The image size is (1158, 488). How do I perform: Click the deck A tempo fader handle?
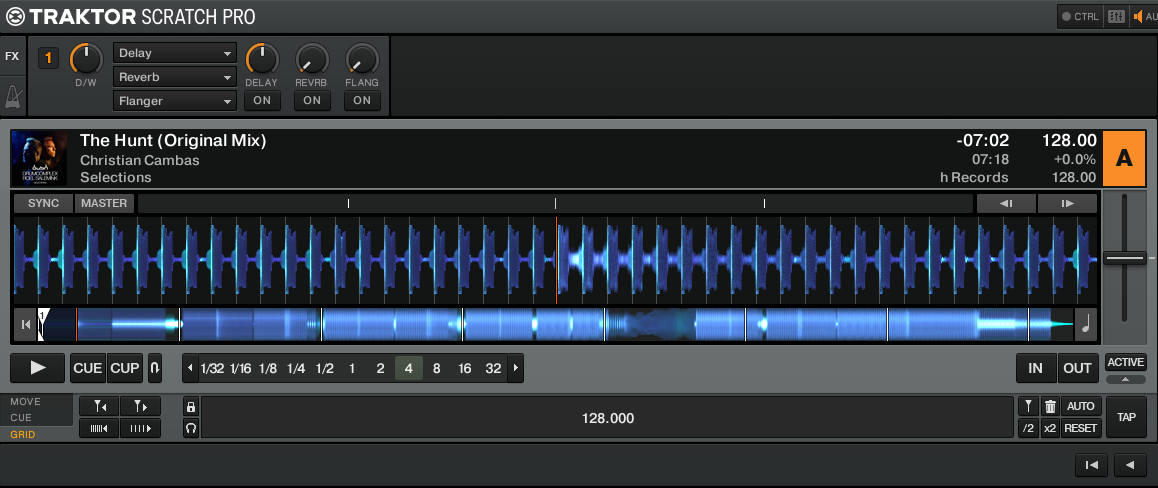pyautogui.click(x=1125, y=258)
